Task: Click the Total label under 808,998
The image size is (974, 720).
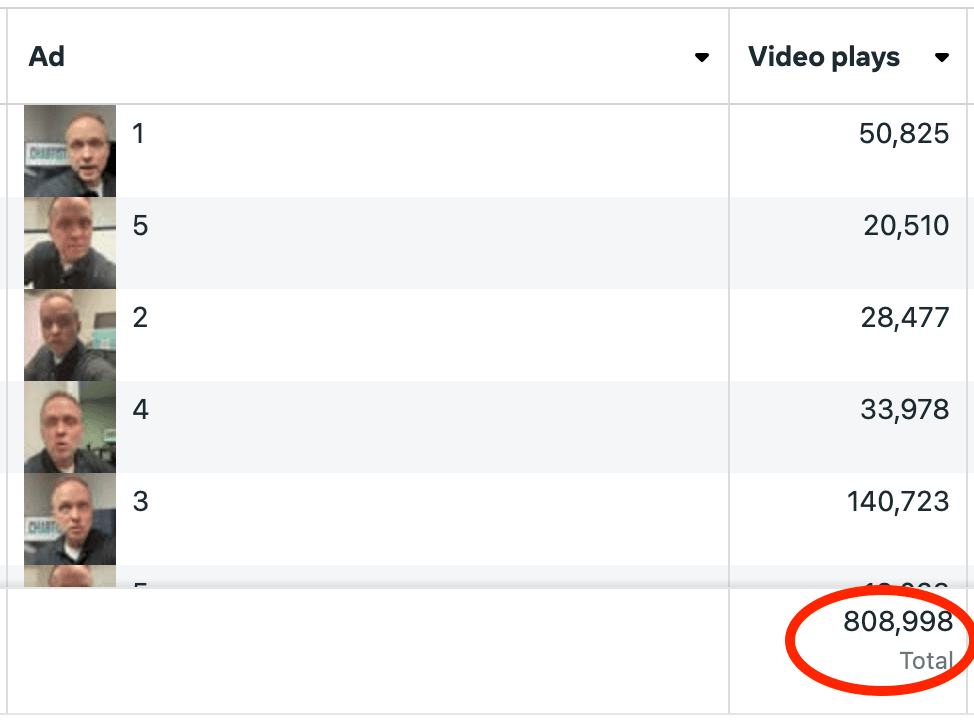Action: [x=925, y=660]
